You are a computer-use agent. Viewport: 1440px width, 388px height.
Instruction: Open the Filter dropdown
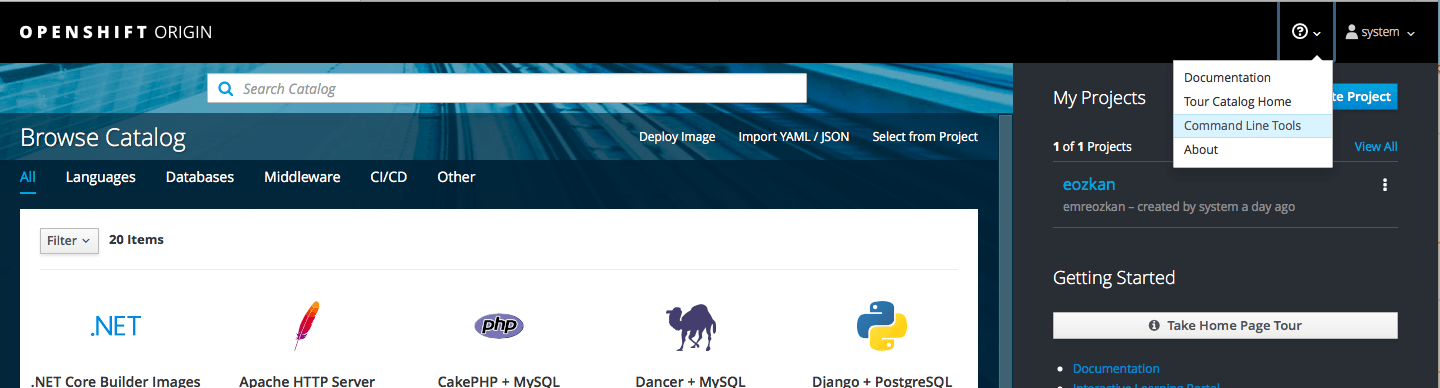69,240
